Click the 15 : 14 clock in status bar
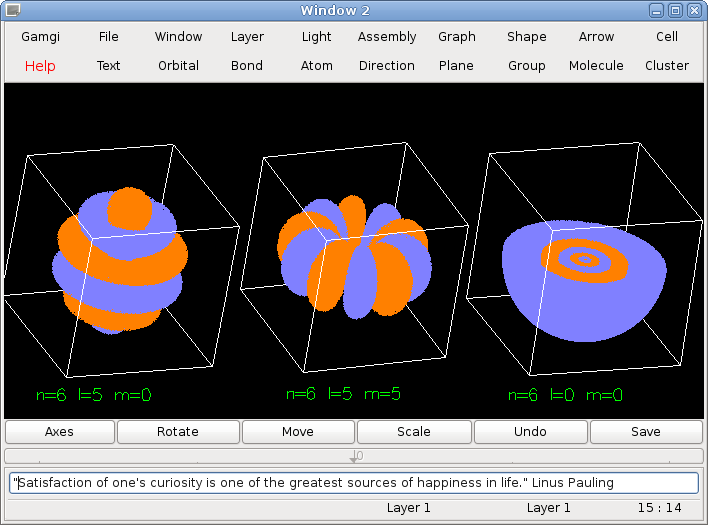 pos(660,508)
